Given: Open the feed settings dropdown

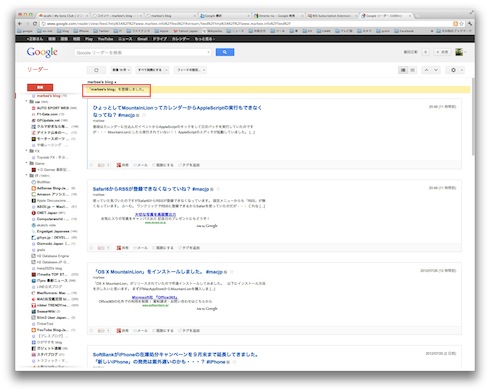Looking at the screenshot, I should click(x=191, y=70).
